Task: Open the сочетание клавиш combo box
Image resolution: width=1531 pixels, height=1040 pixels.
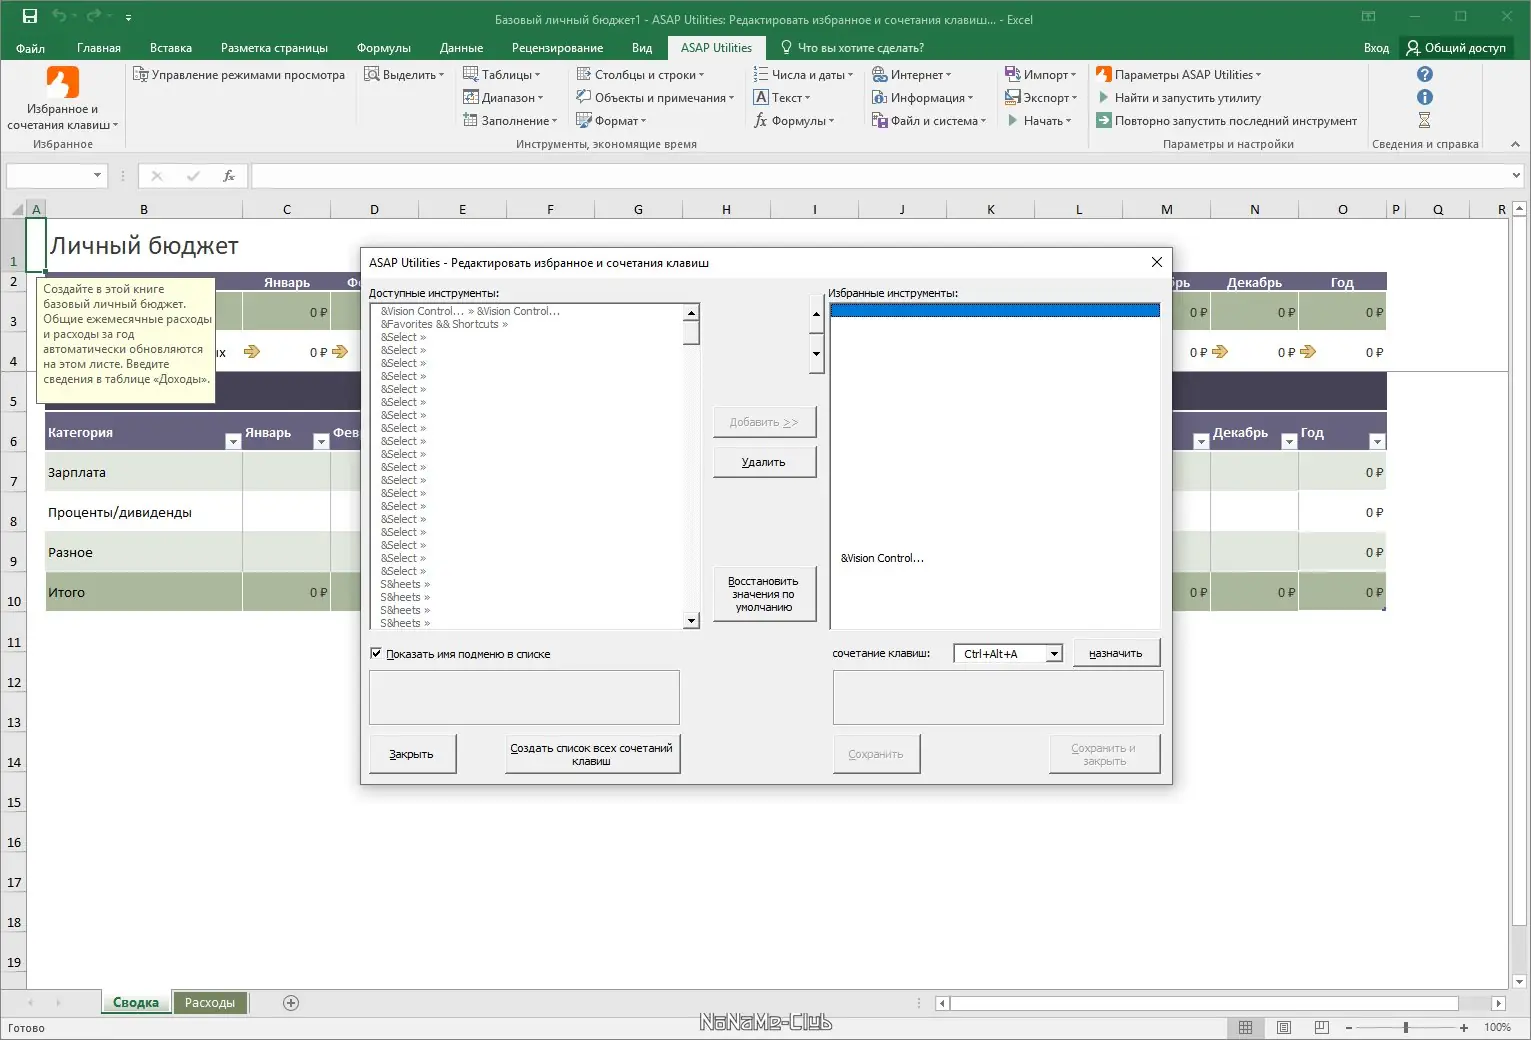Action: 1054,653
